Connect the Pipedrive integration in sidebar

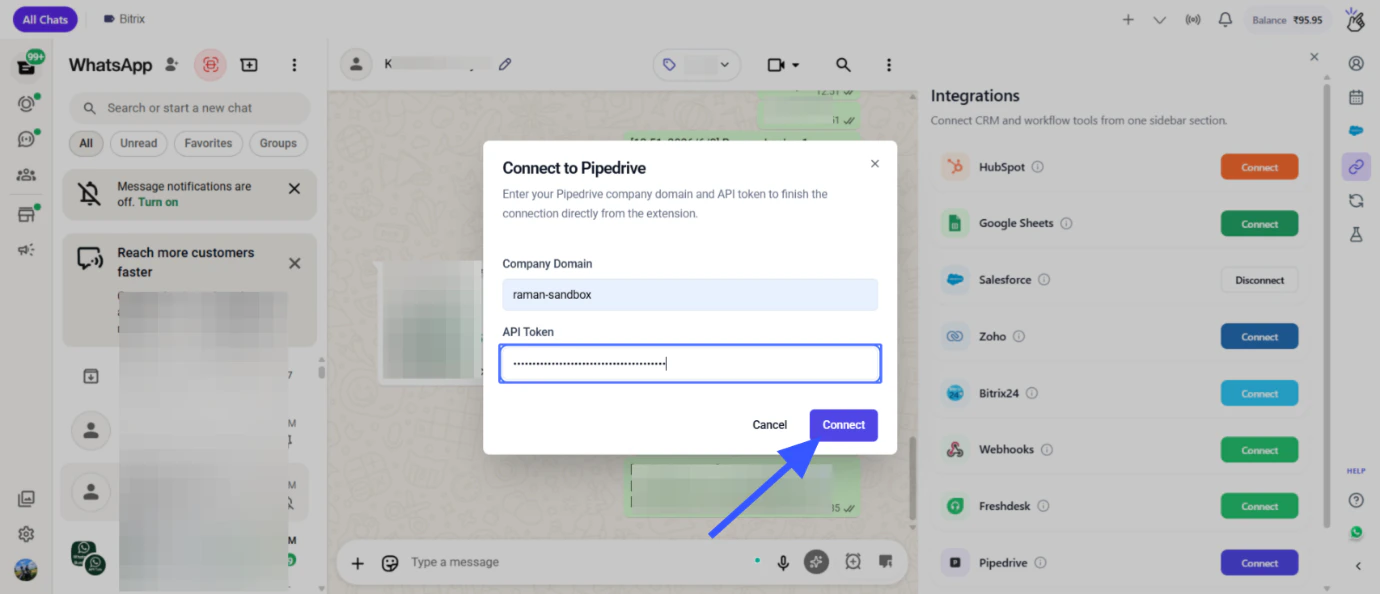[x=1259, y=563]
